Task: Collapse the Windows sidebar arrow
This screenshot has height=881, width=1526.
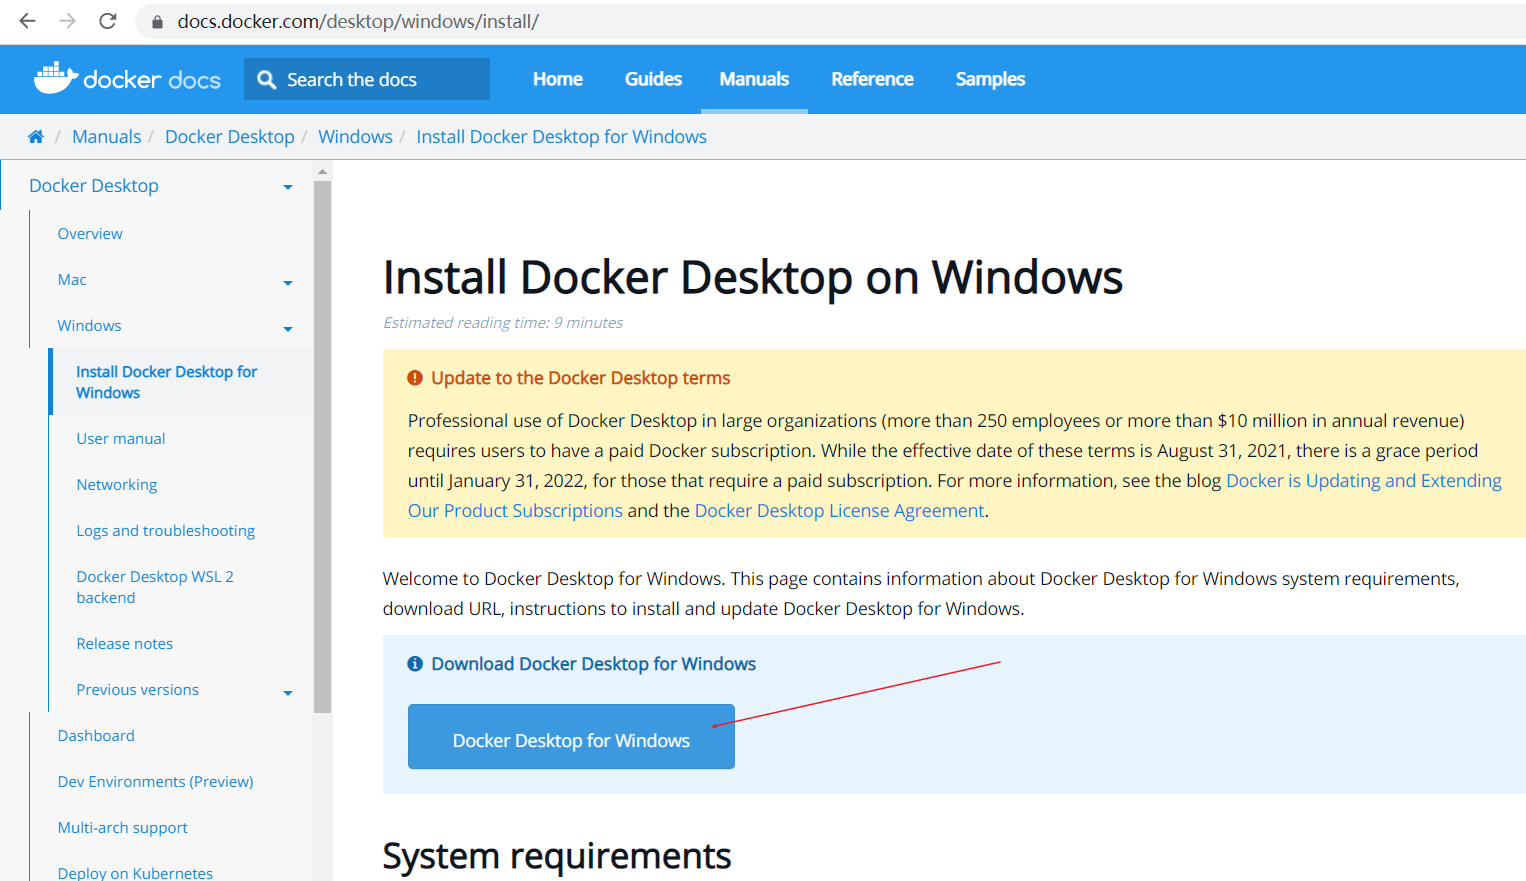Action: point(288,329)
